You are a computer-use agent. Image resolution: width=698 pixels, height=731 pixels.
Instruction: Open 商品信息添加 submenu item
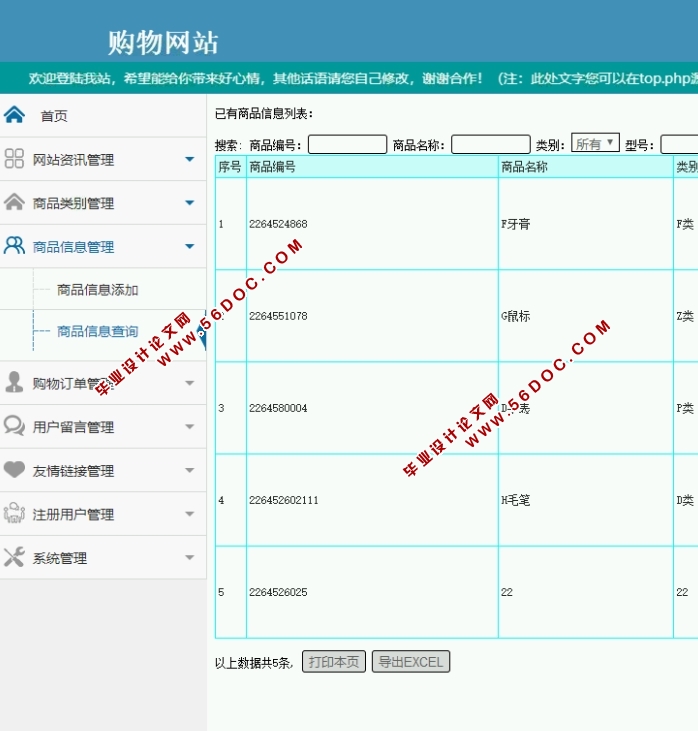pos(97,290)
